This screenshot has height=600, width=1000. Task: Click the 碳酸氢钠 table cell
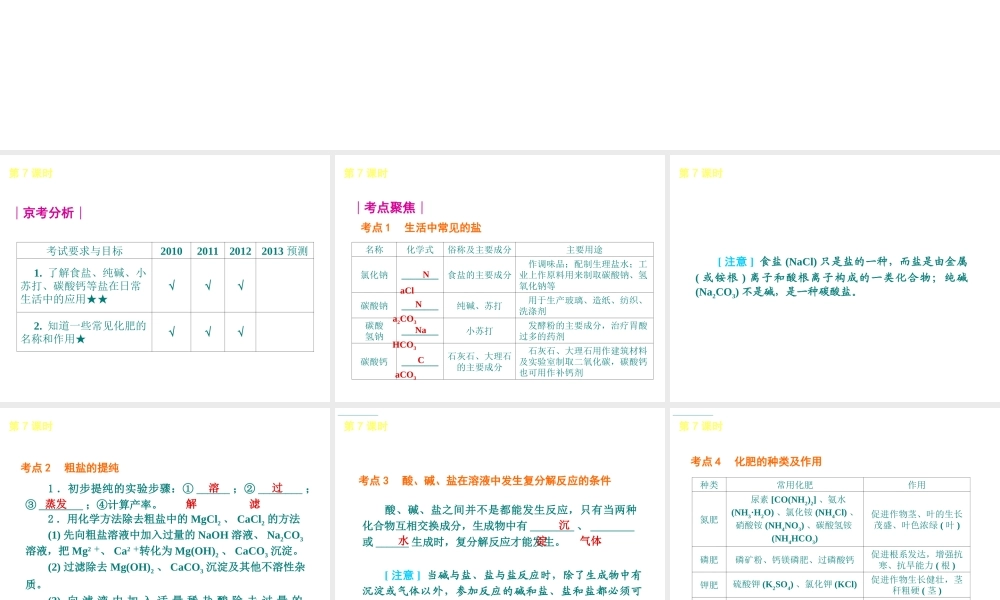click(x=374, y=331)
